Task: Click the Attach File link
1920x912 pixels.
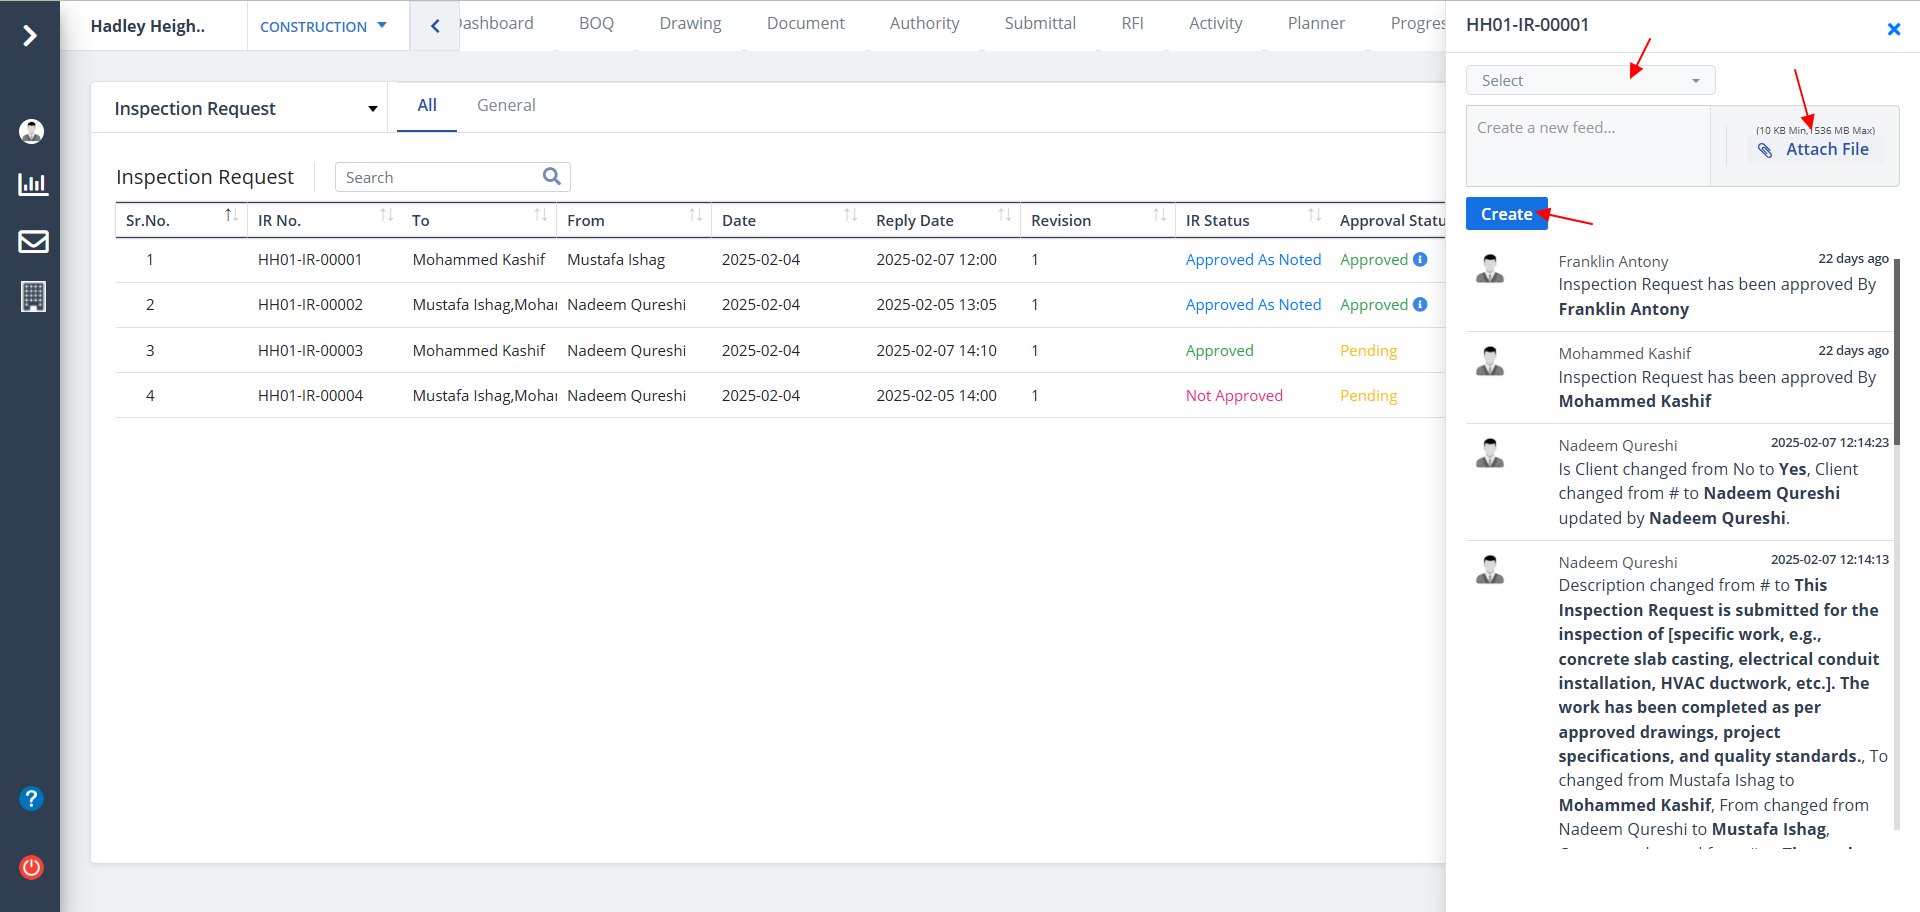Action: pyautogui.click(x=1826, y=150)
